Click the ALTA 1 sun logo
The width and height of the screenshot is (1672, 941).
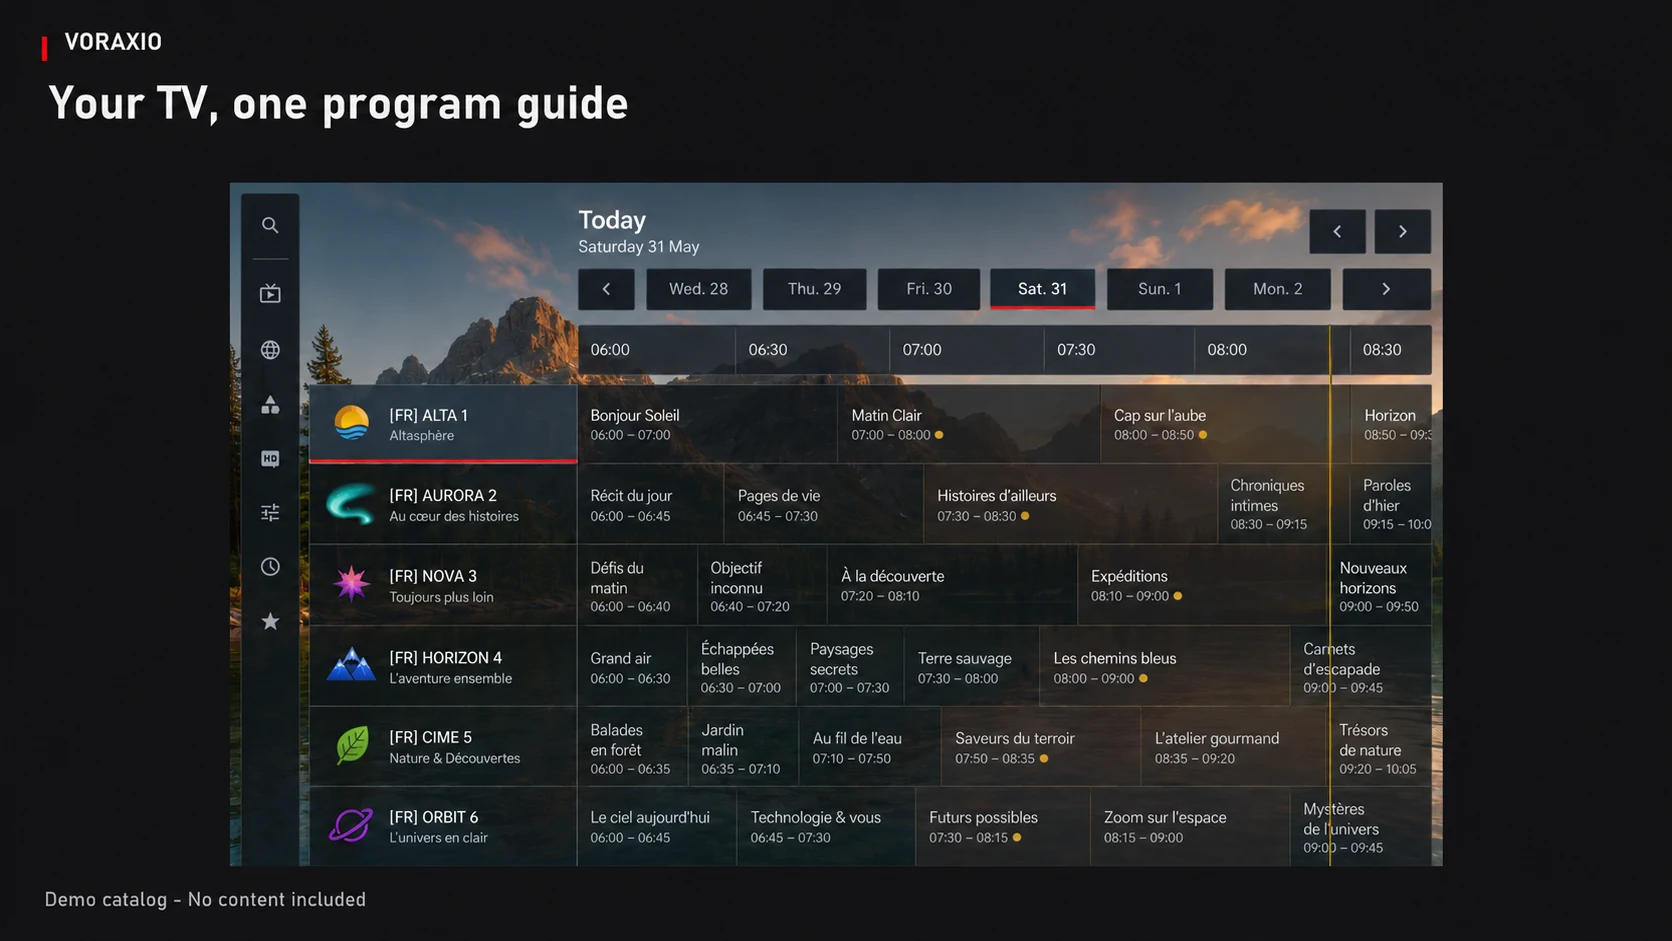(x=351, y=424)
